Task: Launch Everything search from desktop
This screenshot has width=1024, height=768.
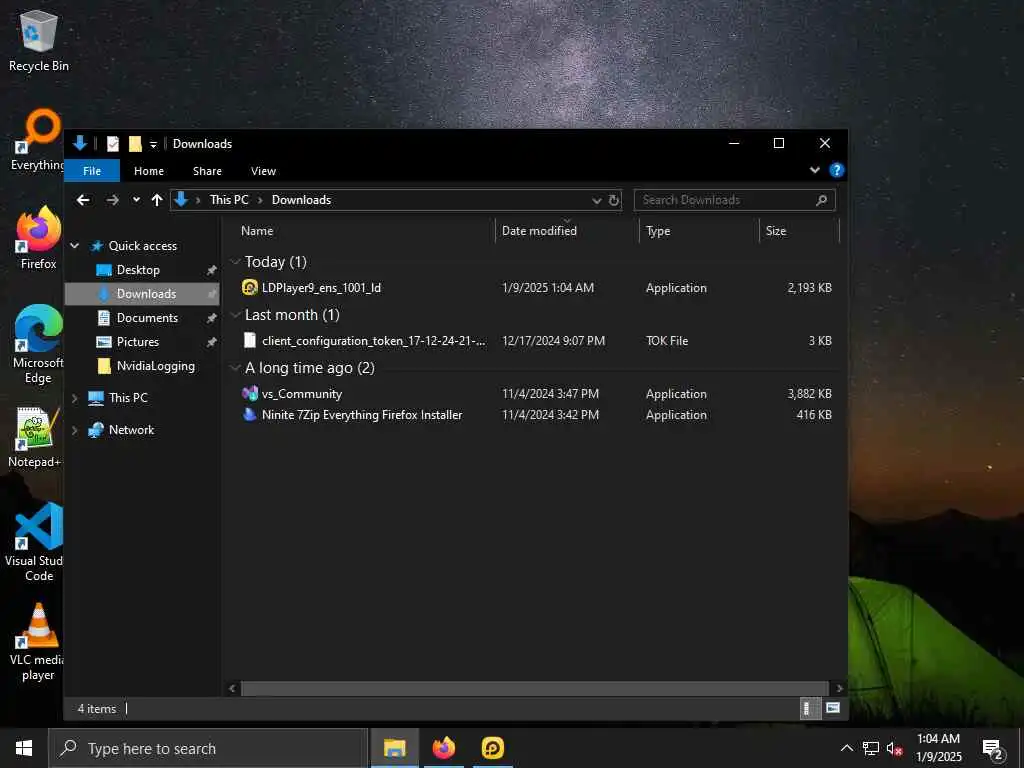Action: pyautogui.click(x=38, y=140)
